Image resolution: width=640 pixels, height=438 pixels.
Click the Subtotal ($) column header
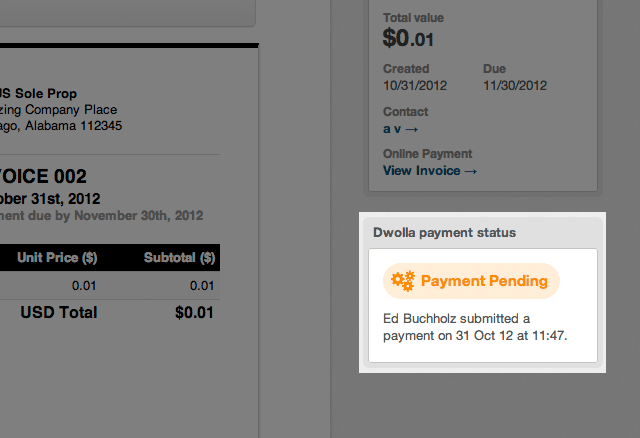pos(179,257)
